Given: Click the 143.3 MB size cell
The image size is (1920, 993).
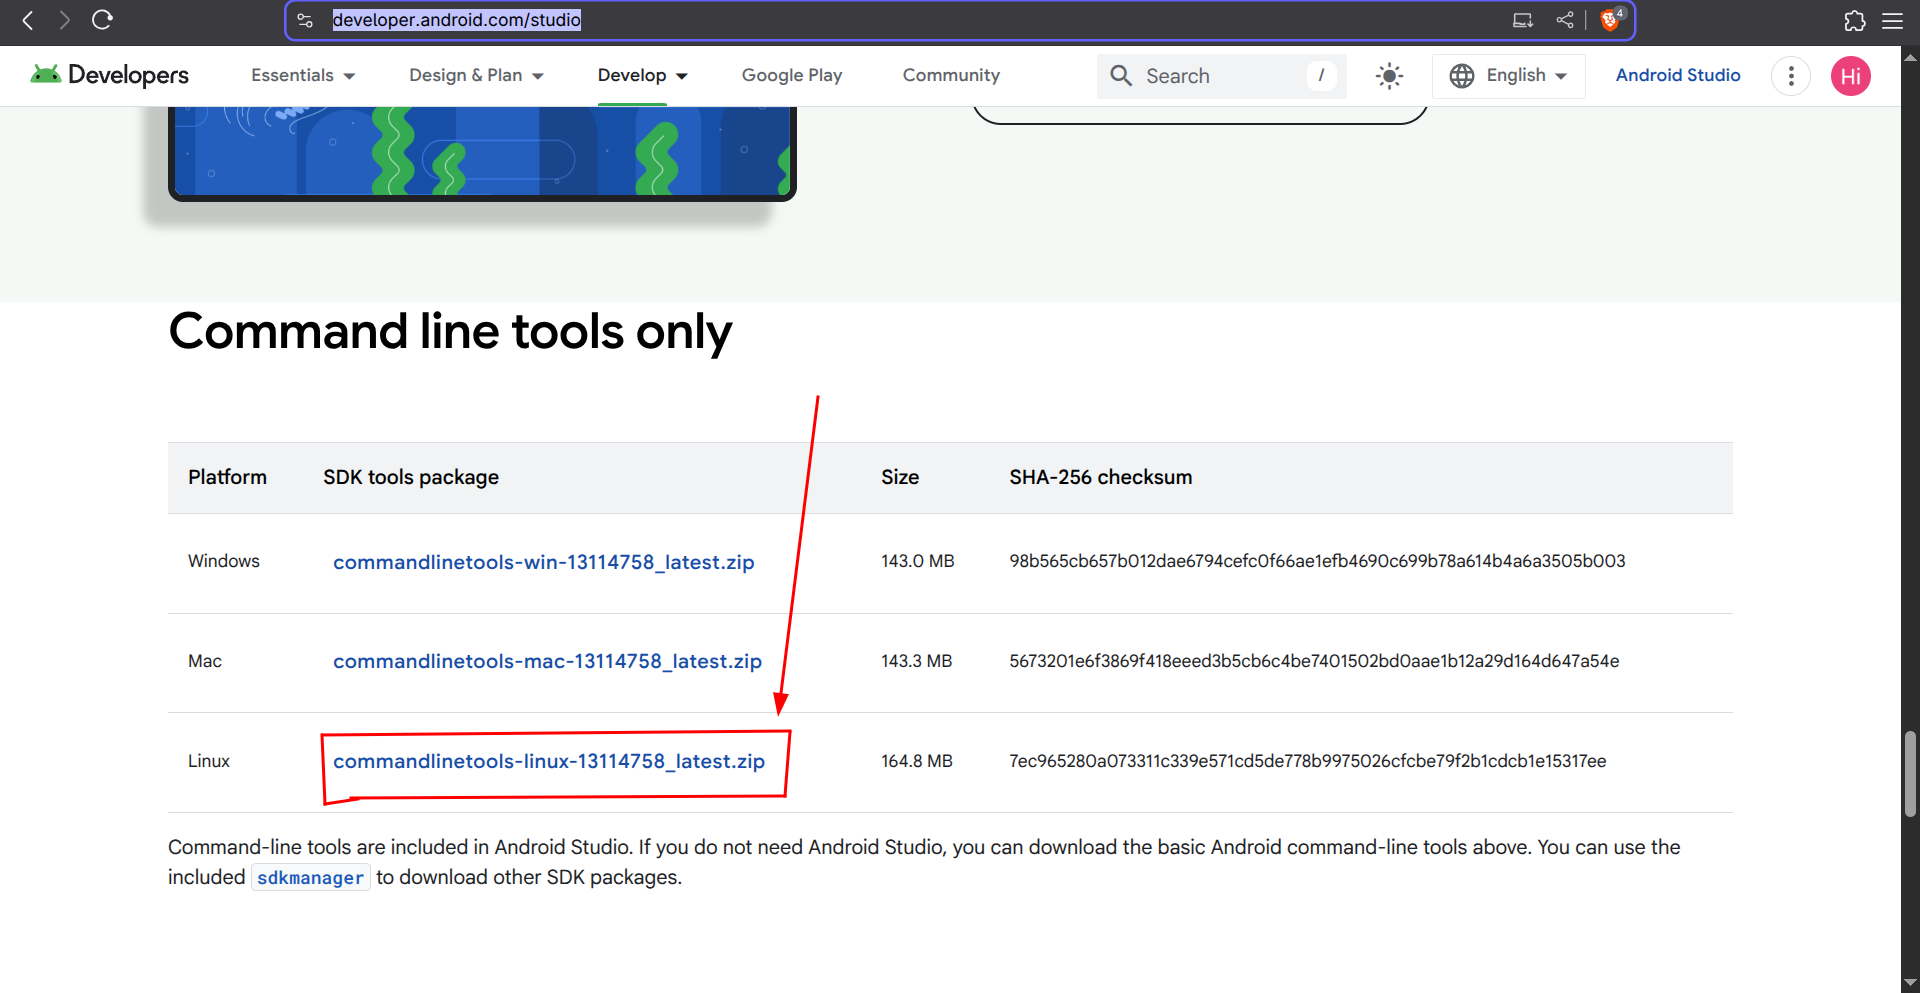Looking at the screenshot, I should 917,661.
